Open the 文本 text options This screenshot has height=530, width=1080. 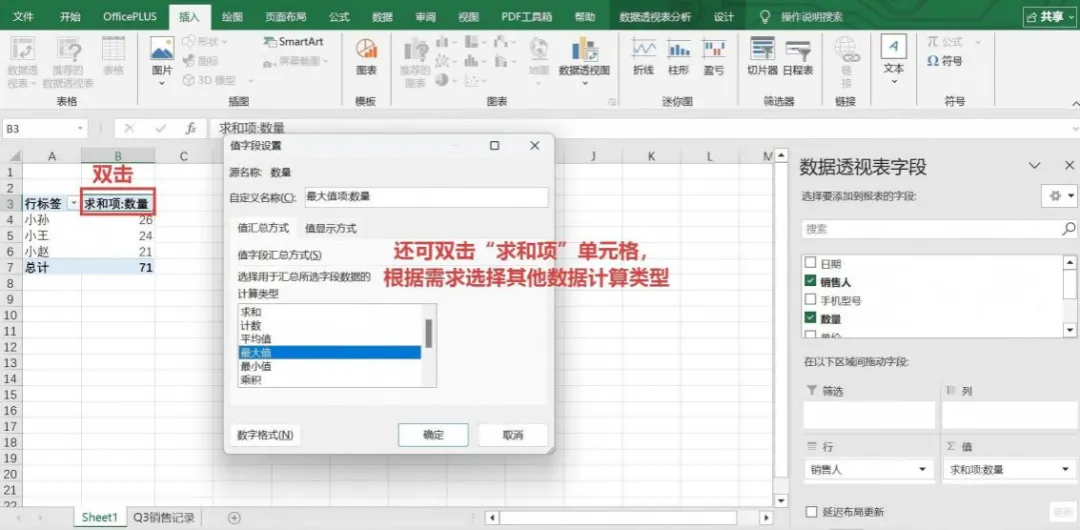[893, 58]
